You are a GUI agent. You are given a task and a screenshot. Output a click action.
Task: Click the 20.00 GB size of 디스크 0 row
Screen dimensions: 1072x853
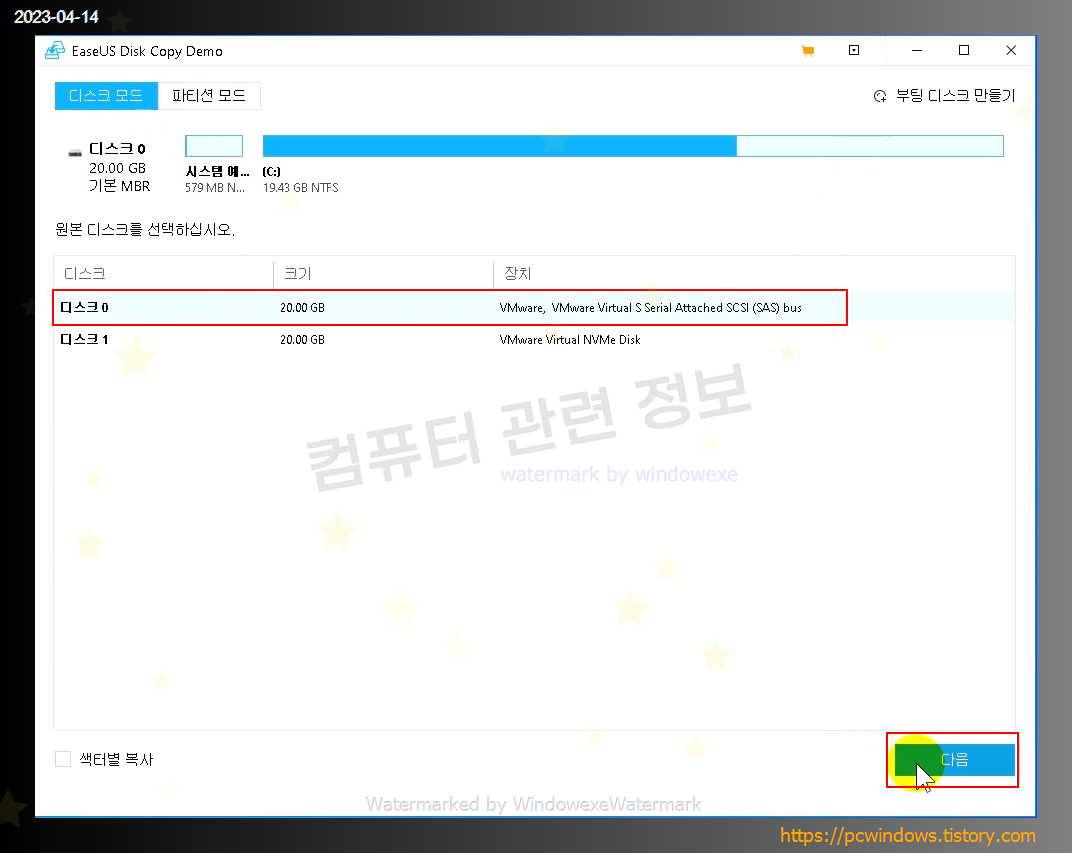[302, 308]
